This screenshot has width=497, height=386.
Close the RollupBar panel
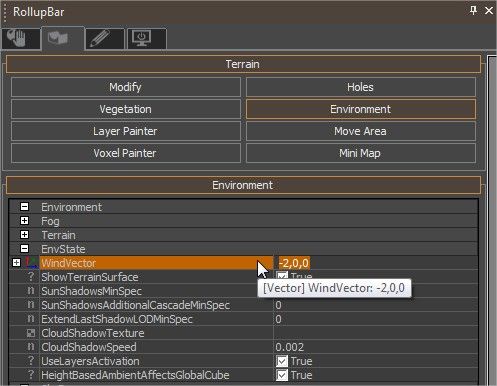[489, 11]
